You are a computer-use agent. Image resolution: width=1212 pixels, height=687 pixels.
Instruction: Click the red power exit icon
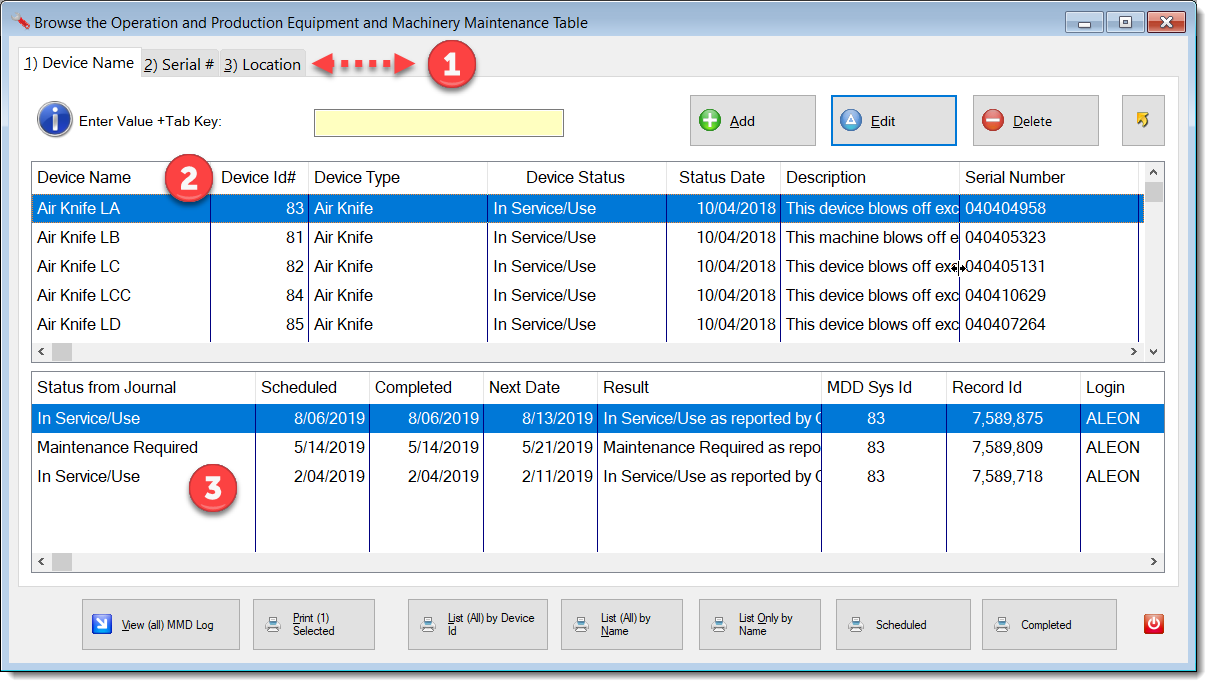(1154, 624)
